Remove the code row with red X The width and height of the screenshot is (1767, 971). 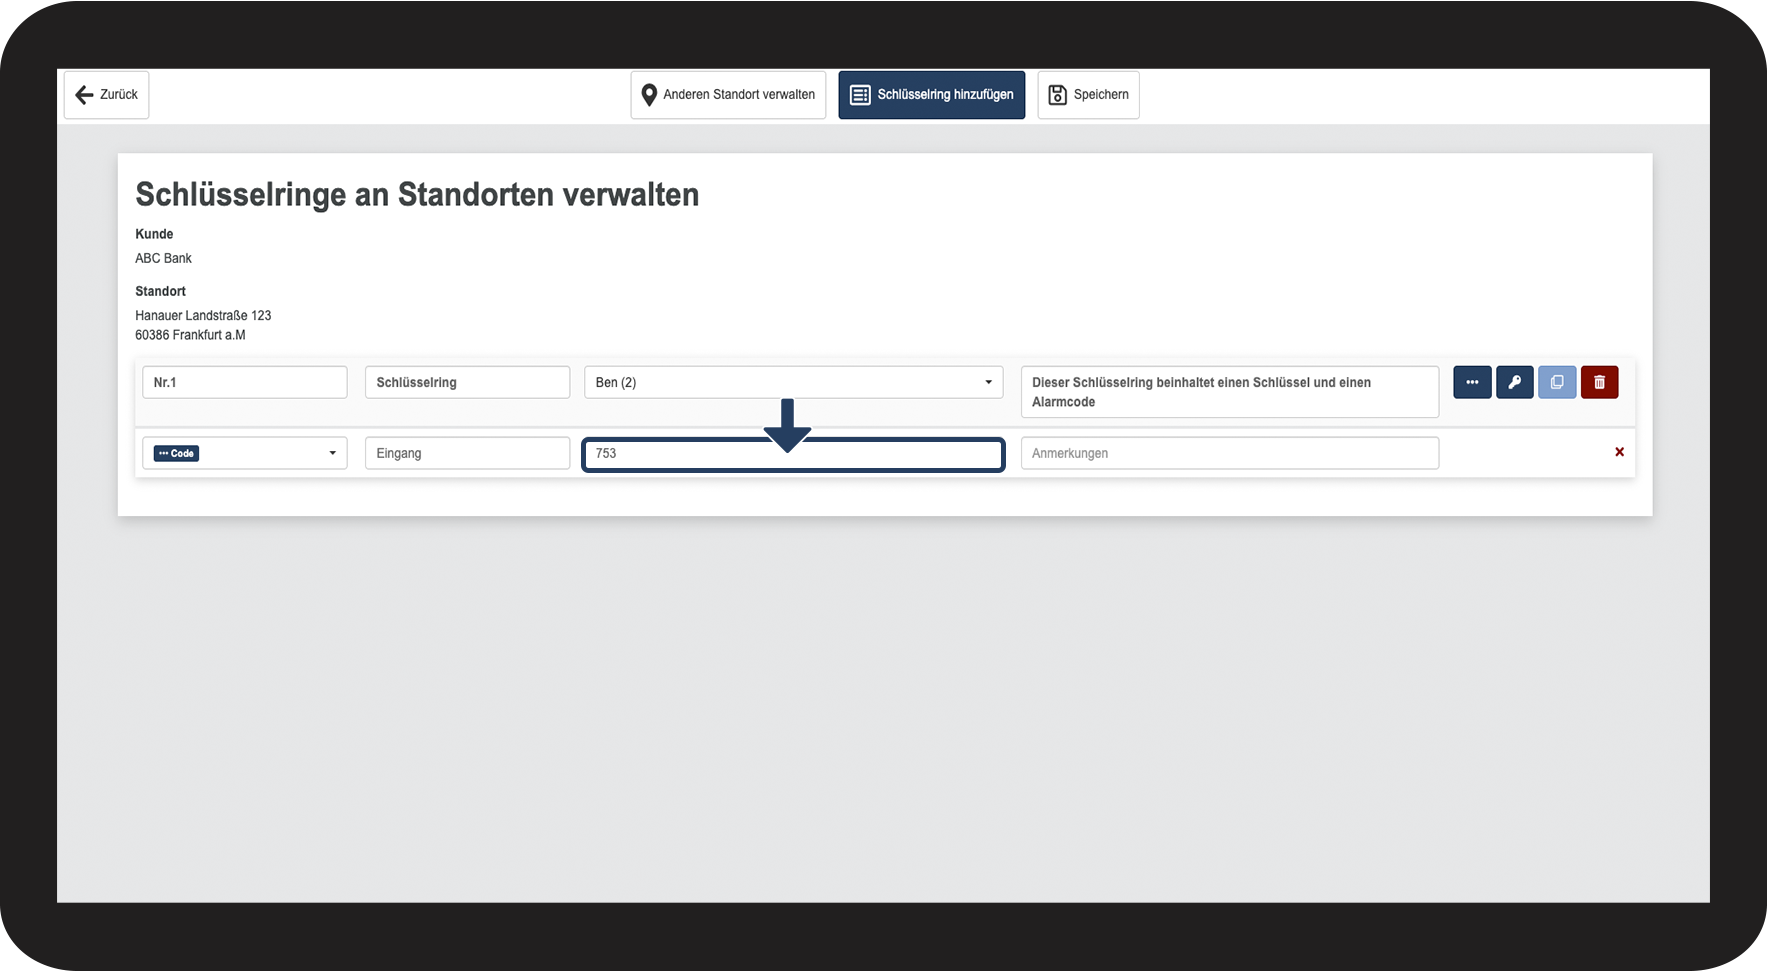point(1619,452)
